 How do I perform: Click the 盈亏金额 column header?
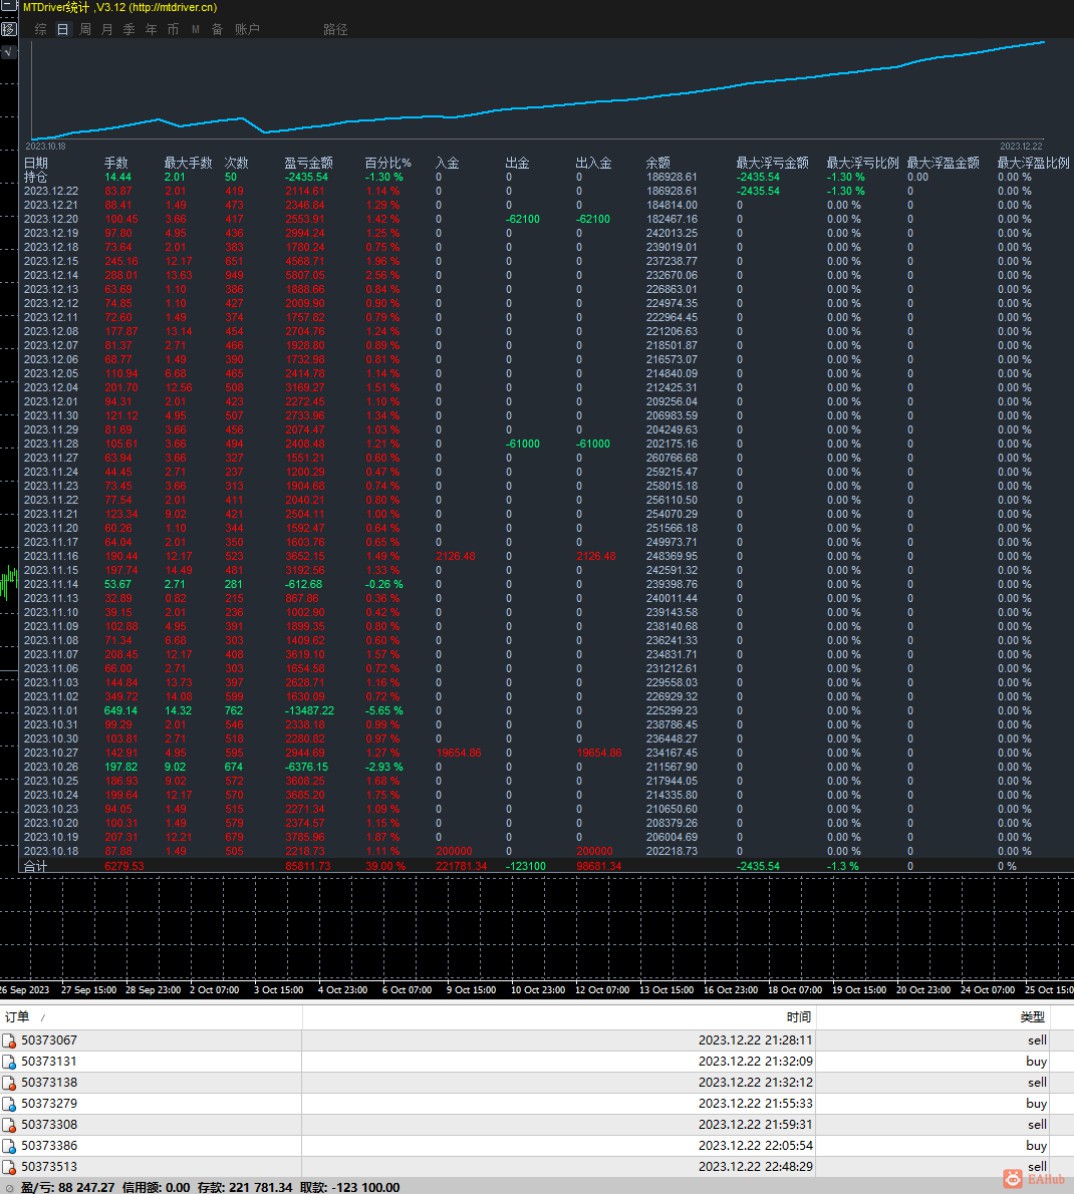308,163
